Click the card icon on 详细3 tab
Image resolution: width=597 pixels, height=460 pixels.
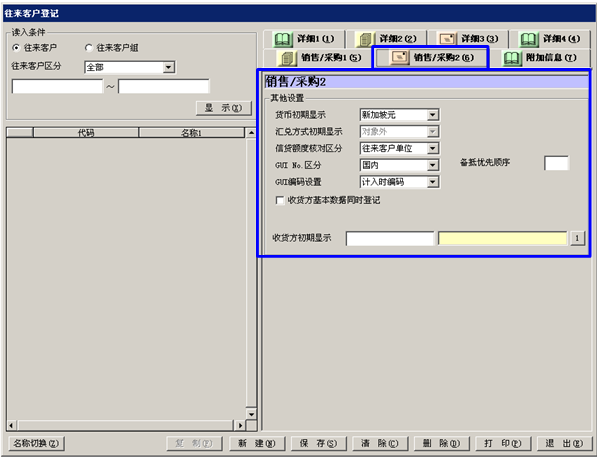click(x=447, y=39)
